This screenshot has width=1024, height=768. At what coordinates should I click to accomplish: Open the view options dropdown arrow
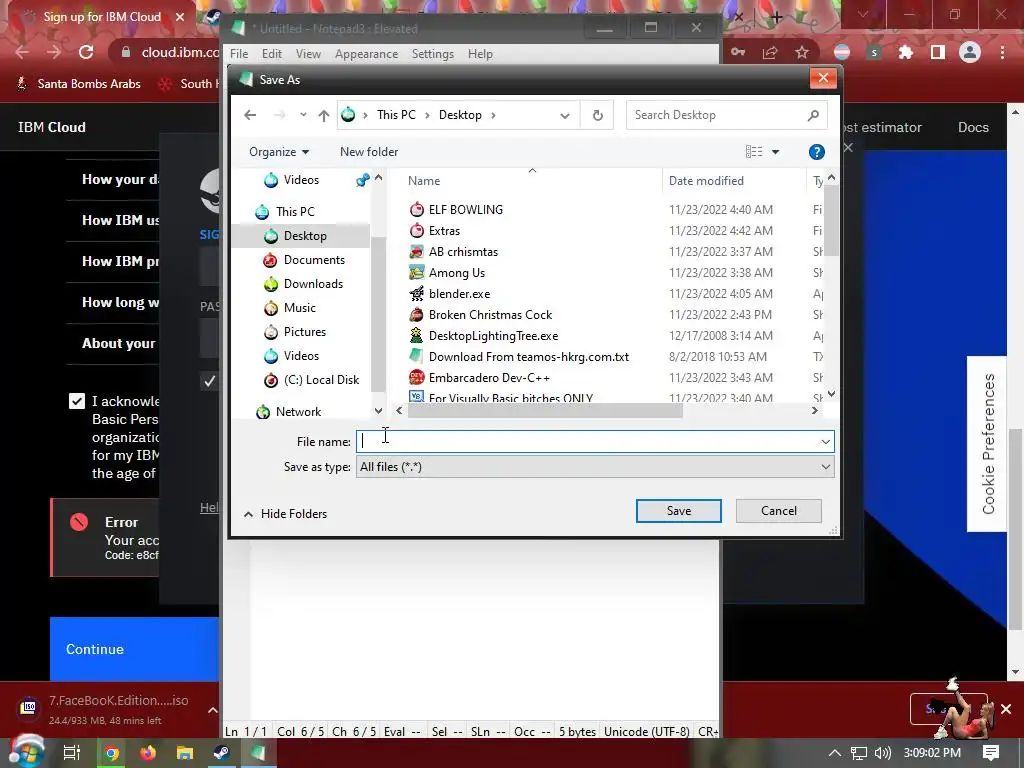click(x=775, y=152)
